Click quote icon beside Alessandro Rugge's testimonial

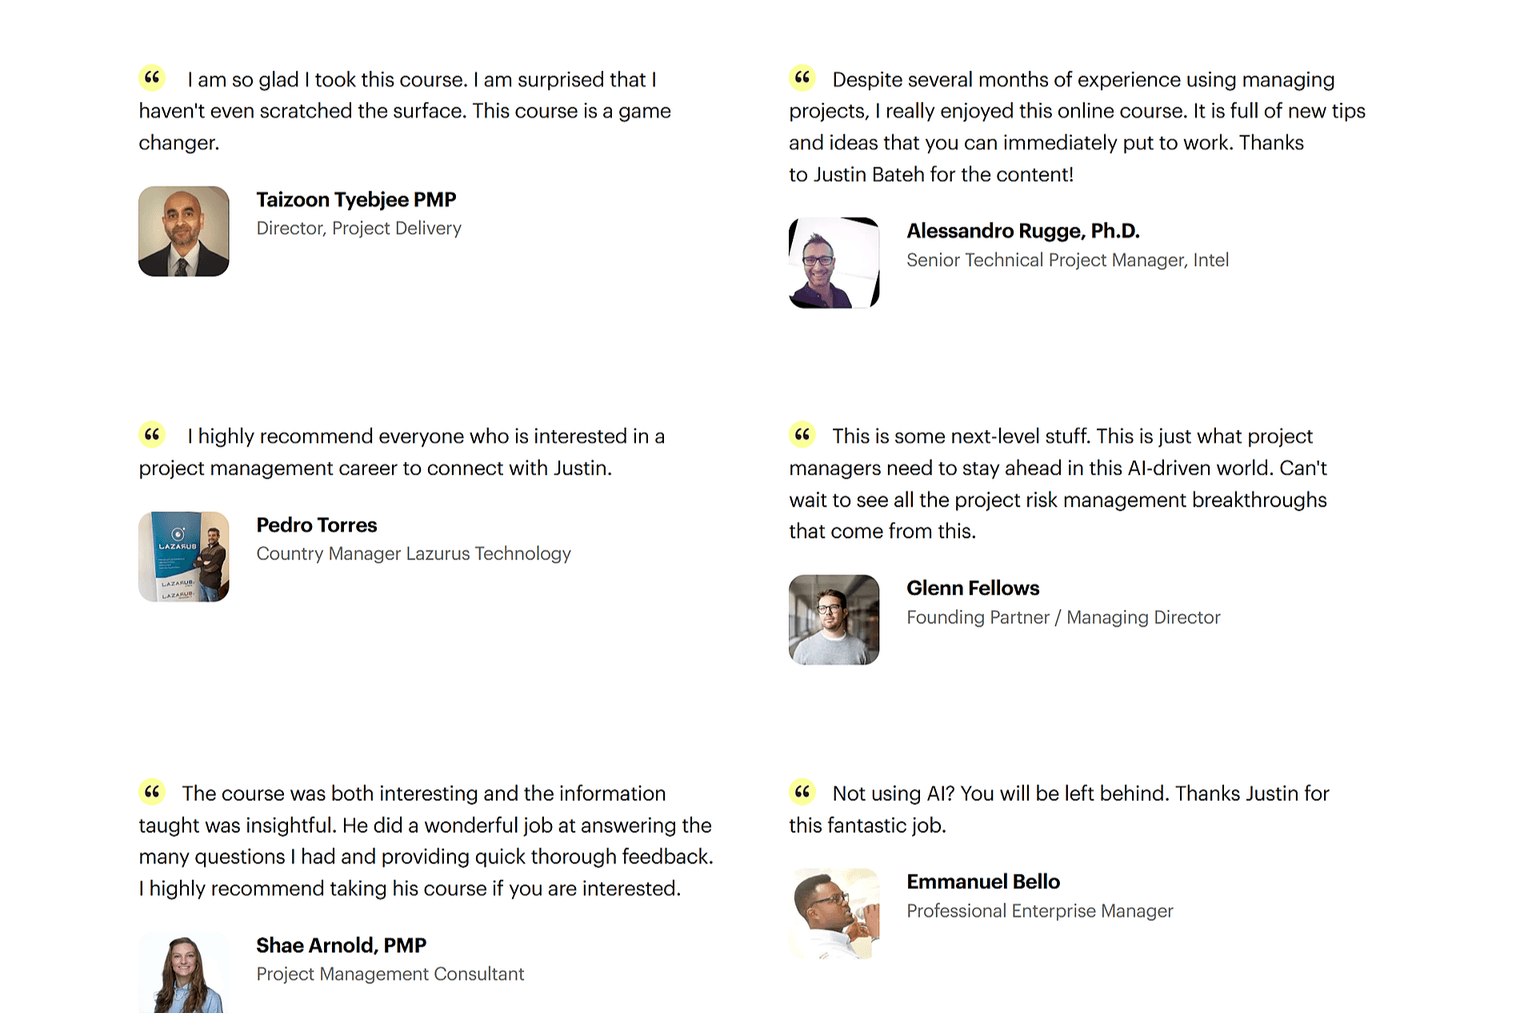click(802, 77)
